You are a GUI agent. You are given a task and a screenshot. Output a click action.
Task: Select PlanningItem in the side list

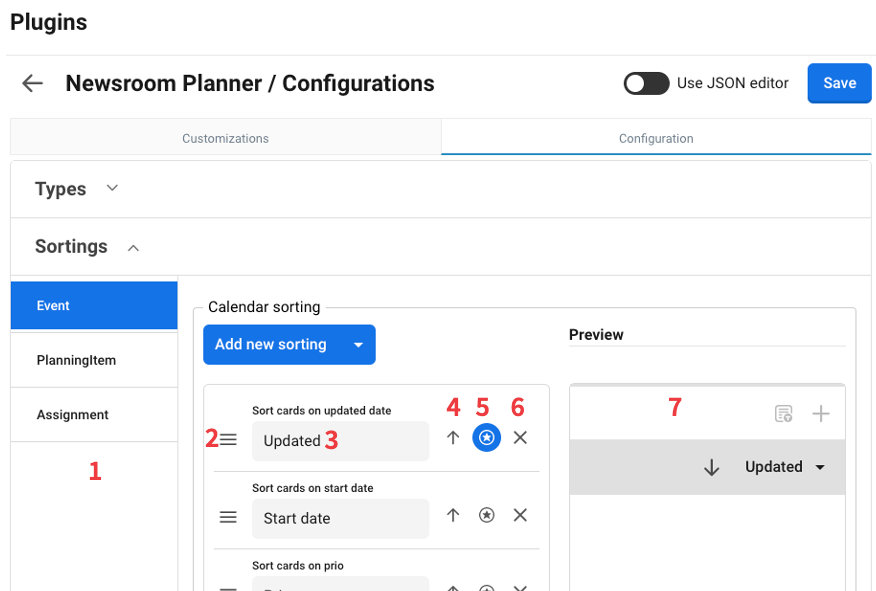coord(93,360)
